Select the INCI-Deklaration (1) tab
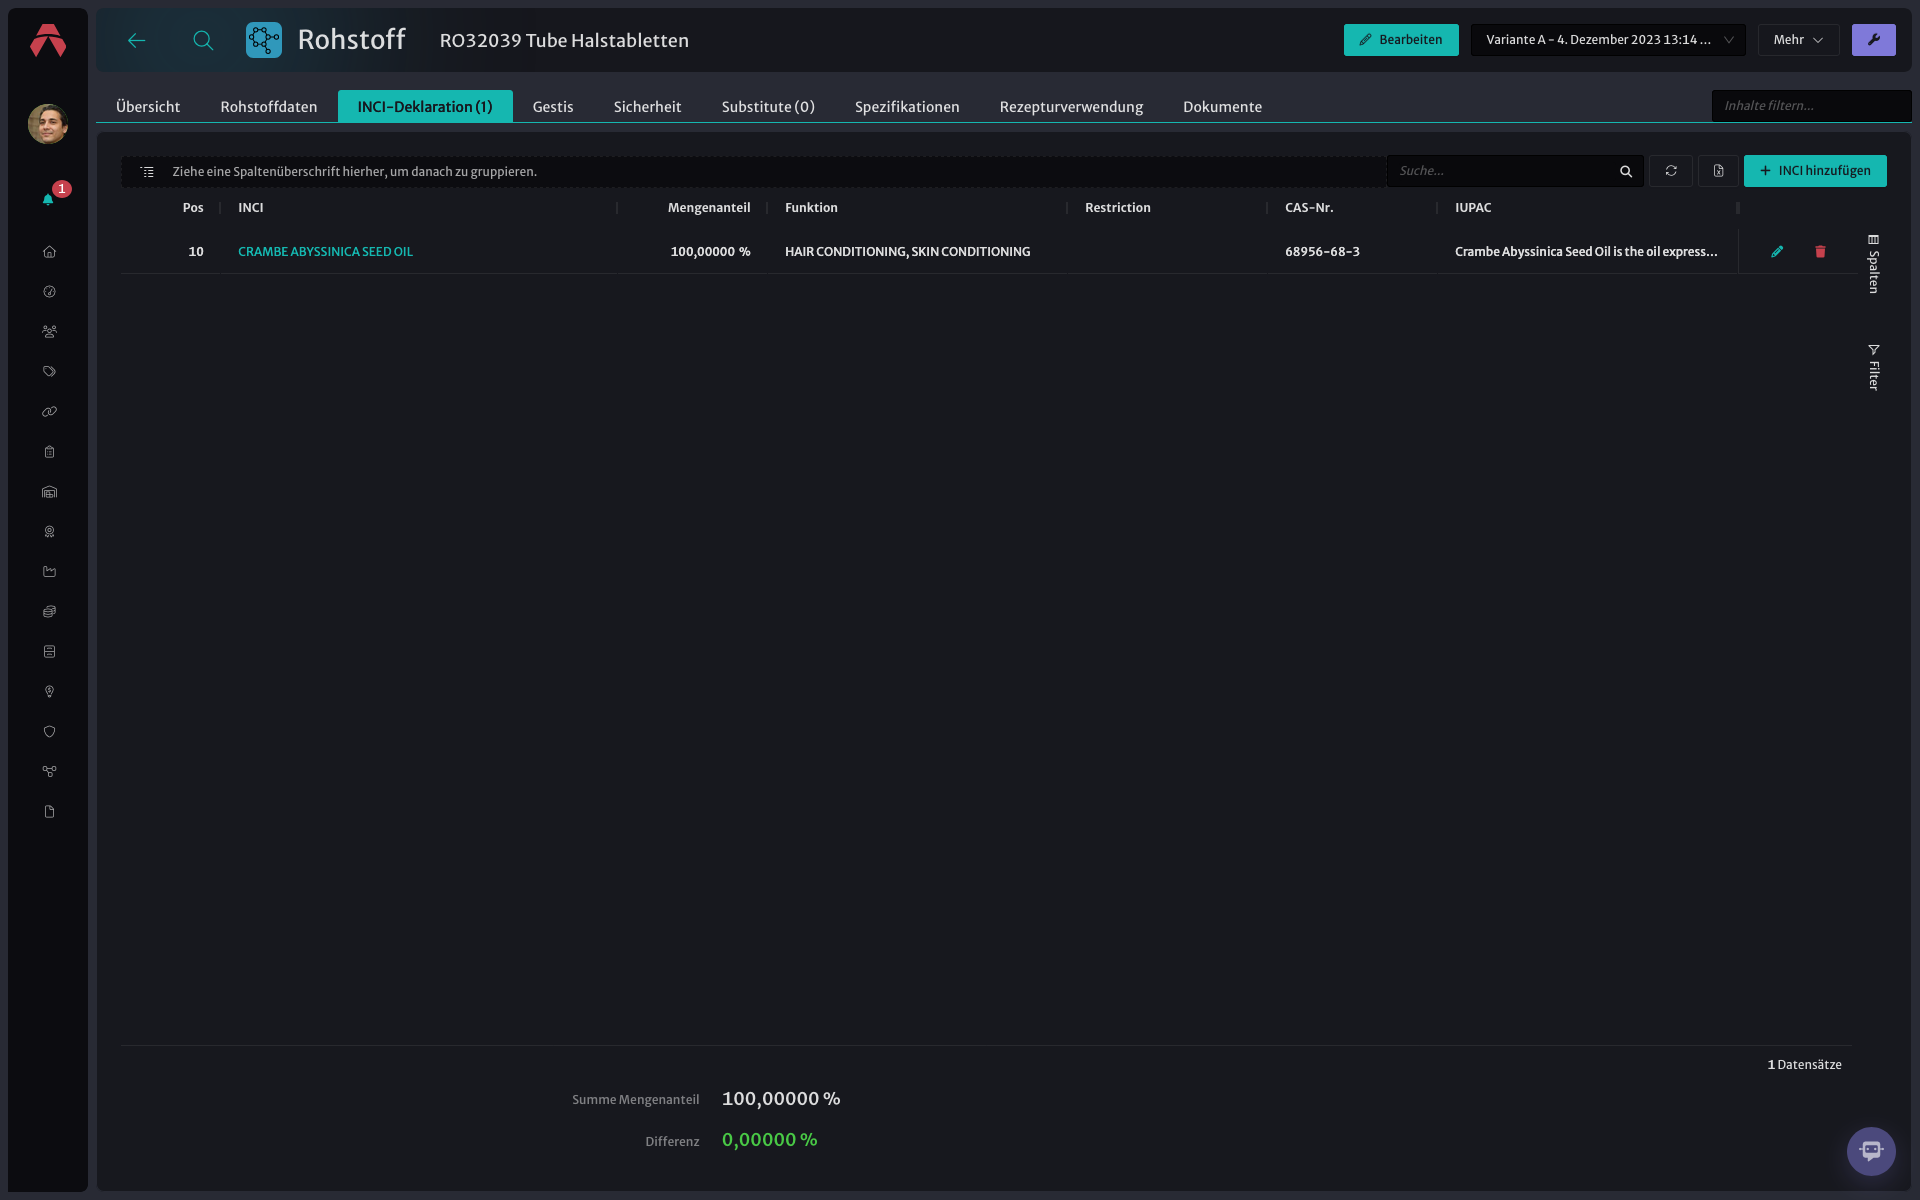This screenshot has height=1200, width=1920. 425,106
